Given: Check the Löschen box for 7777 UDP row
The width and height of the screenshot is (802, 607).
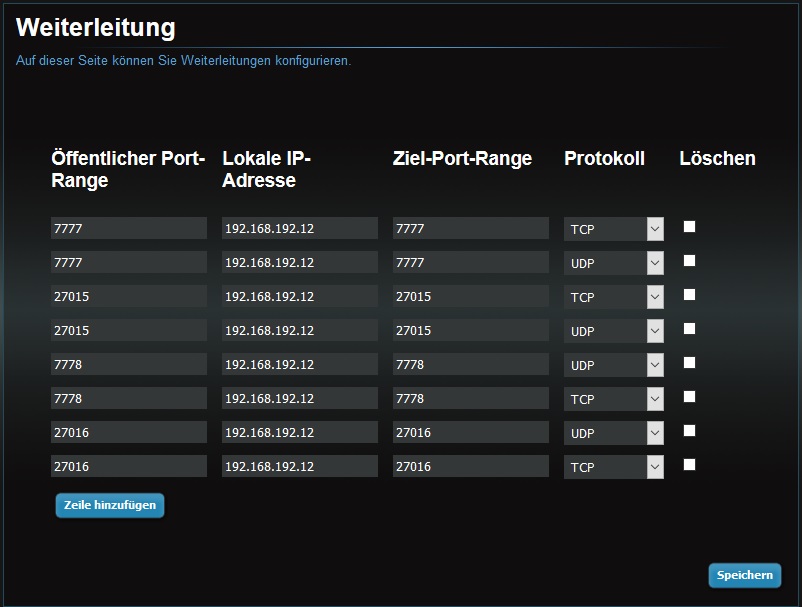Looking at the screenshot, I should [689, 260].
